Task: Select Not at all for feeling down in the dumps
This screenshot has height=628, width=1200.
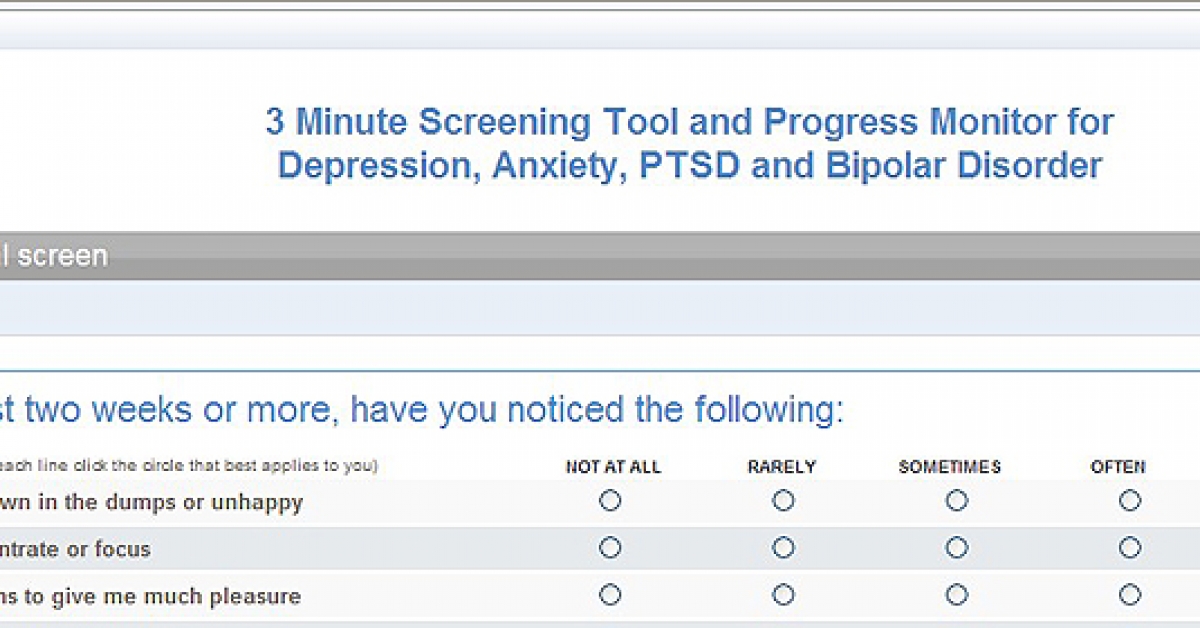Action: pos(611,501)
